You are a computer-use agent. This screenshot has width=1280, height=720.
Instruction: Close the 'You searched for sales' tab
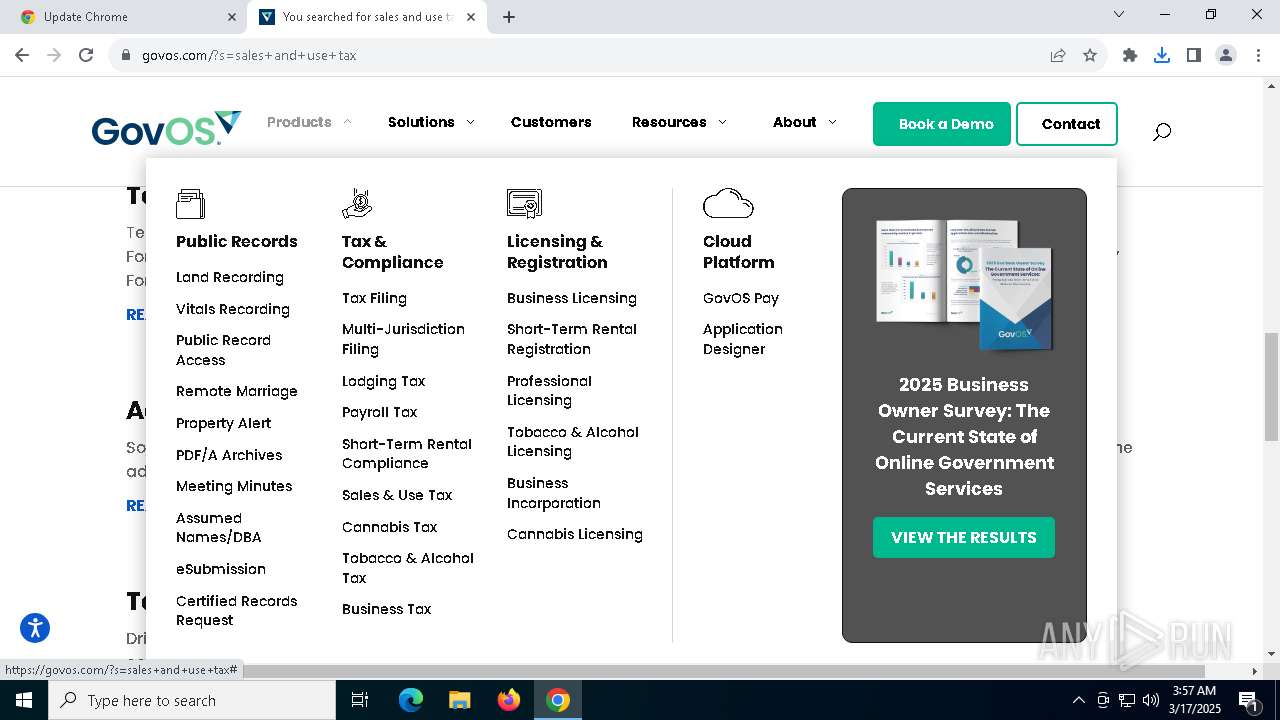click(471, 17)
